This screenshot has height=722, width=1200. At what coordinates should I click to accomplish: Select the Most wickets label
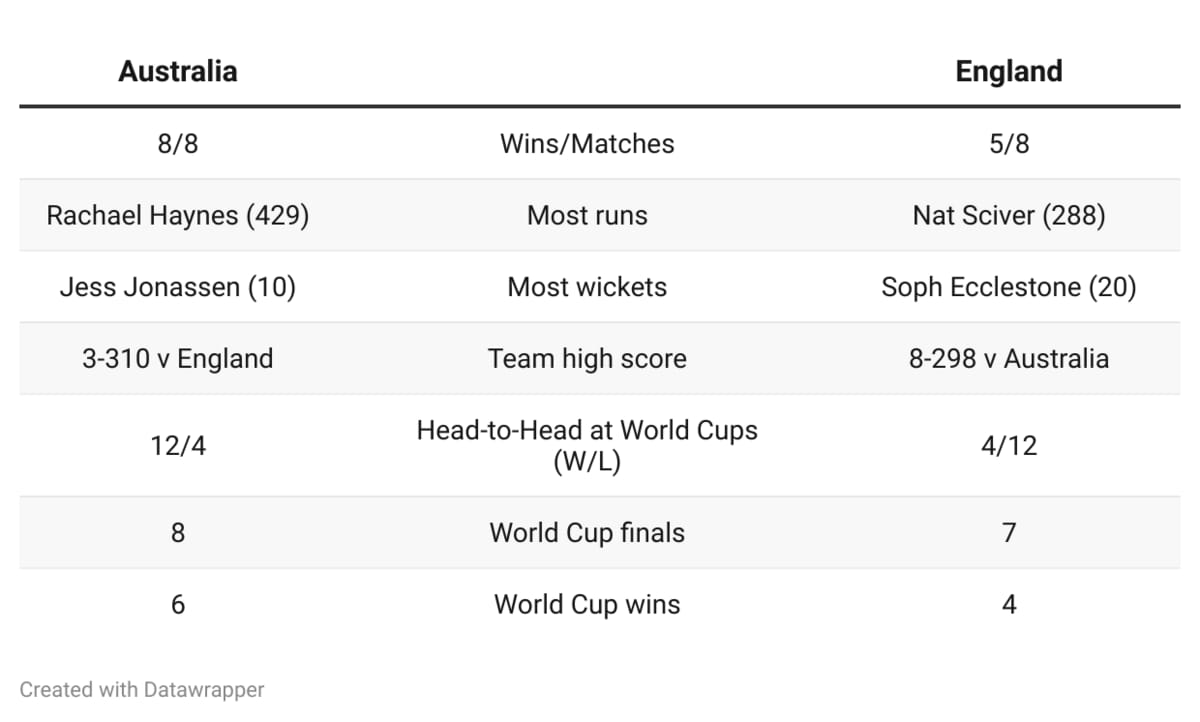[587, 287]
